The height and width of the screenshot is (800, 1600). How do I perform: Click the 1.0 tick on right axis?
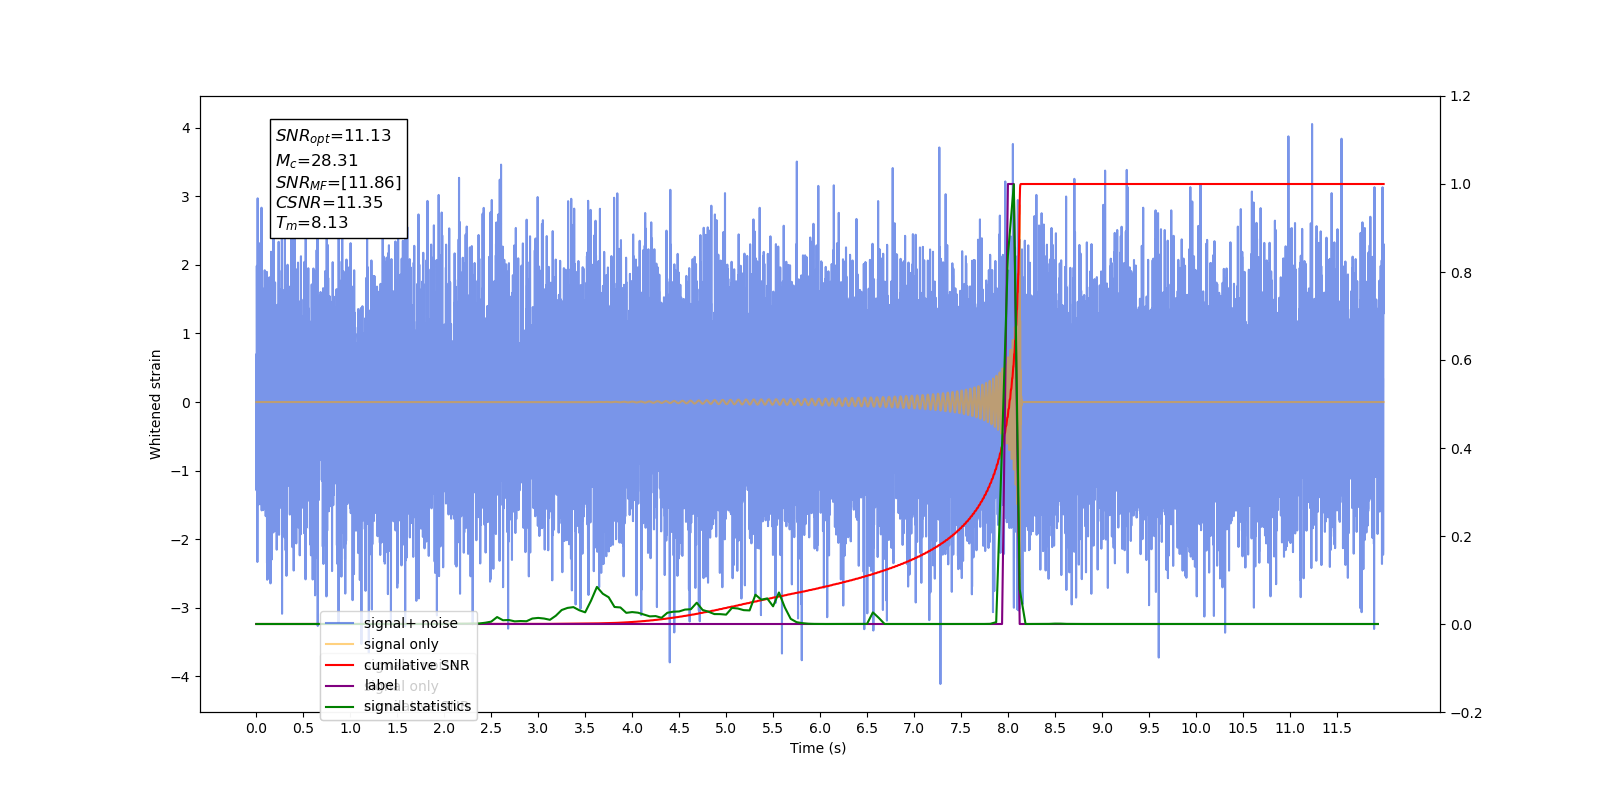click(x=1461, y=185)
